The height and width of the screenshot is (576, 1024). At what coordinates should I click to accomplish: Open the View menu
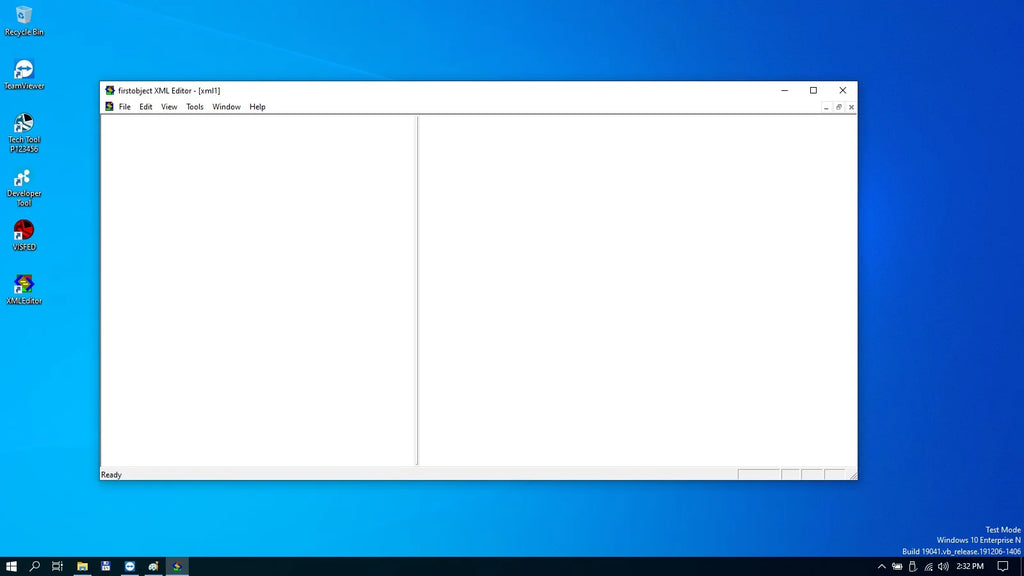169,107
